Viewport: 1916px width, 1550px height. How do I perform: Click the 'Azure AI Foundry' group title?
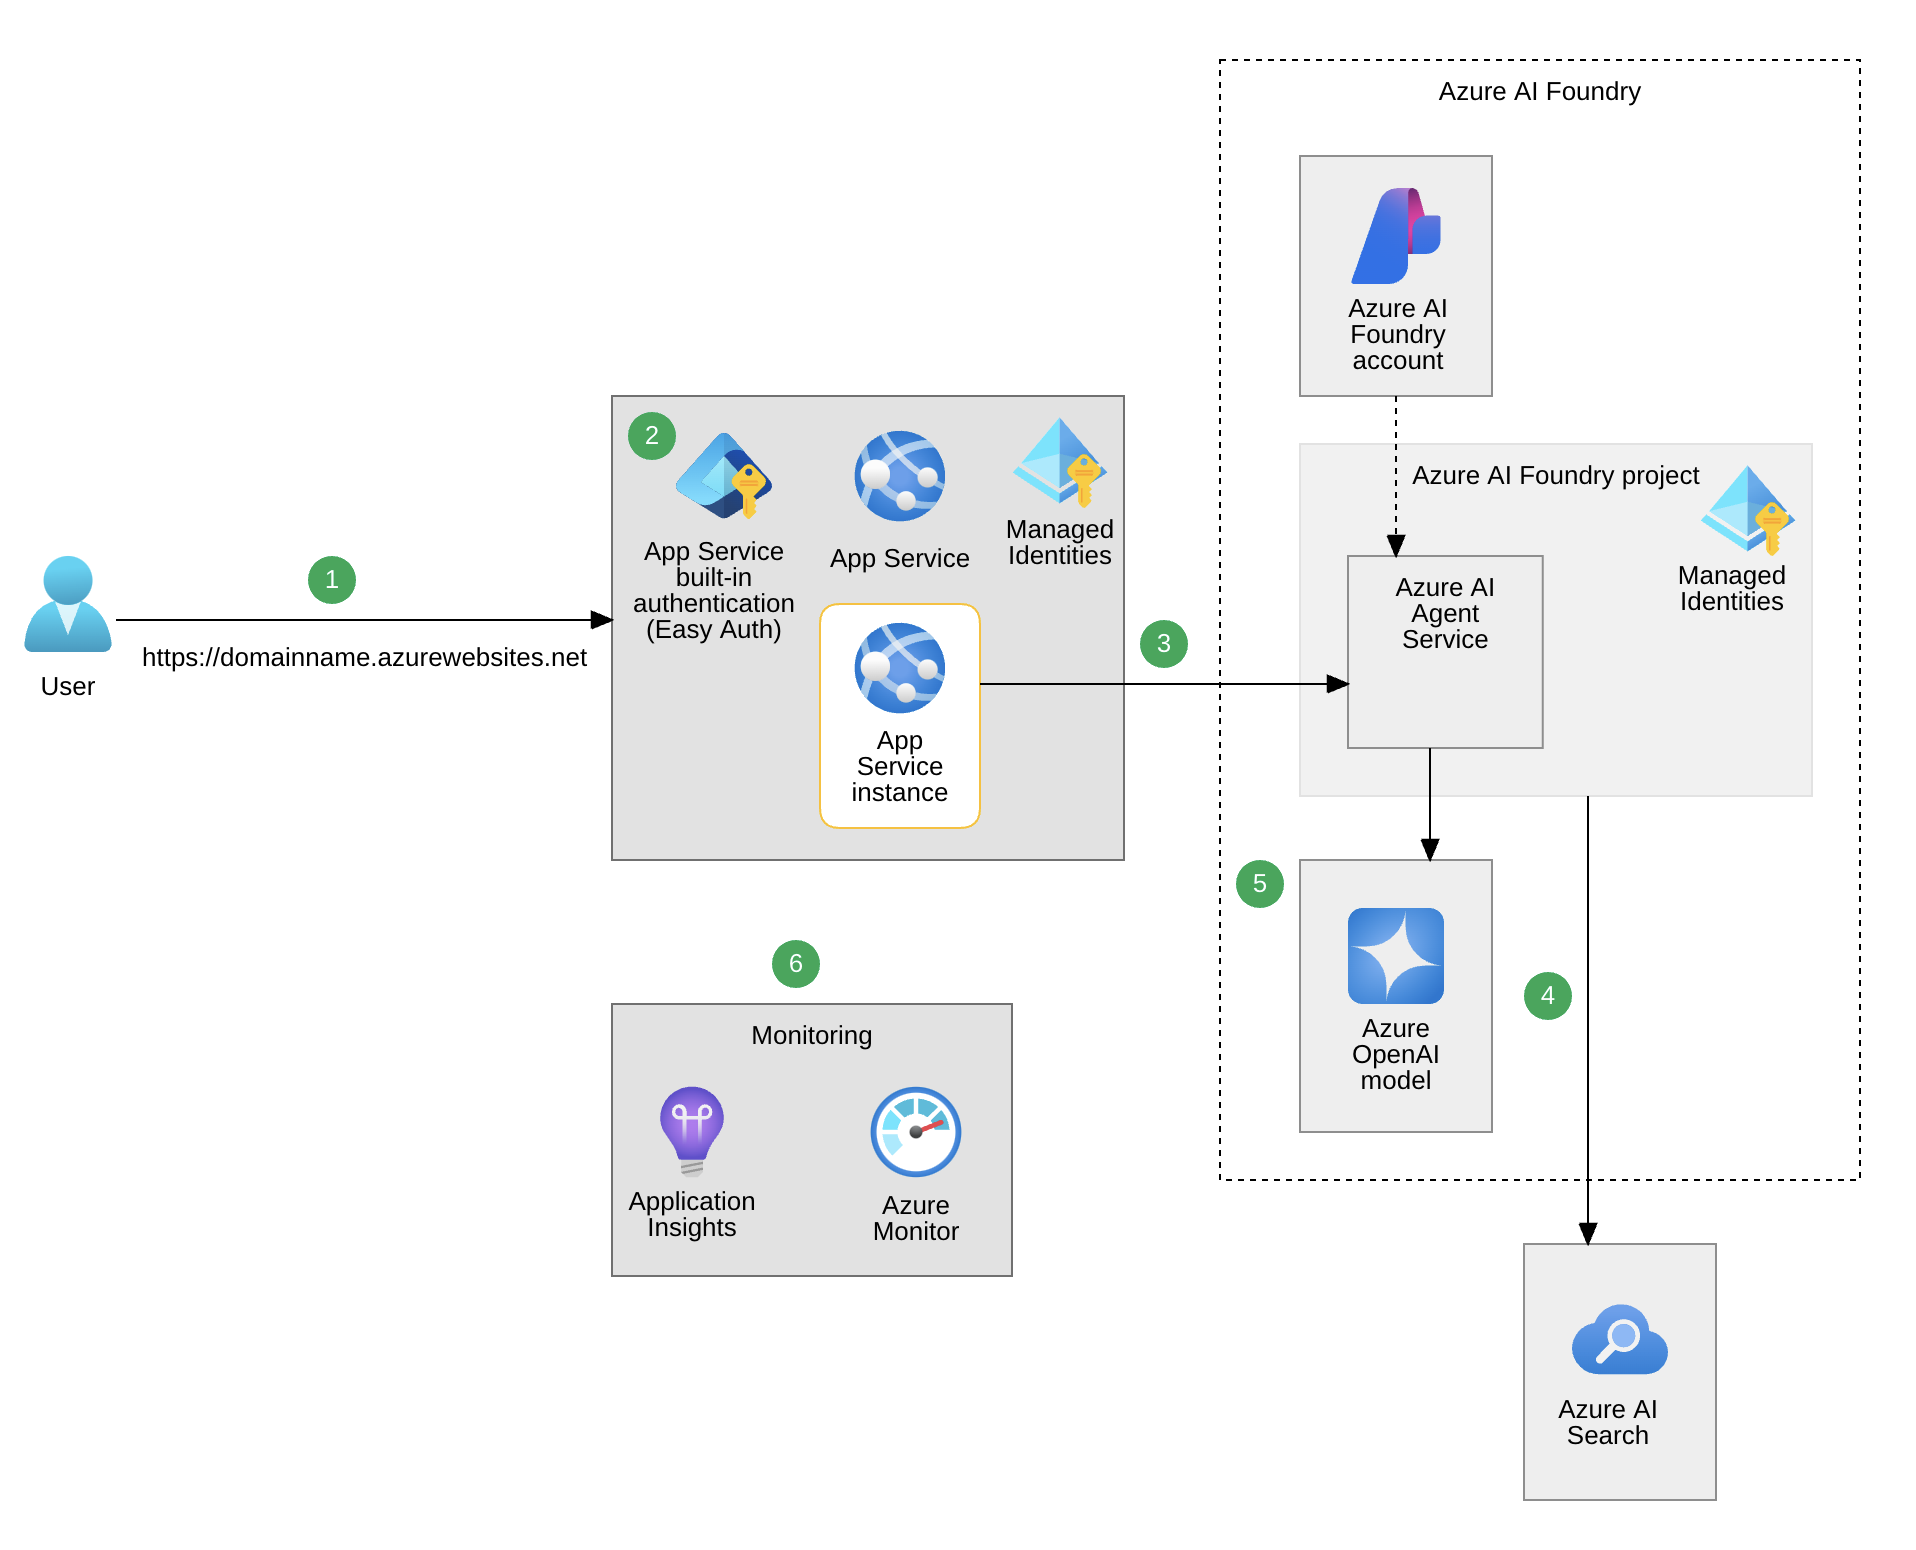click(x=1540, y=91)
